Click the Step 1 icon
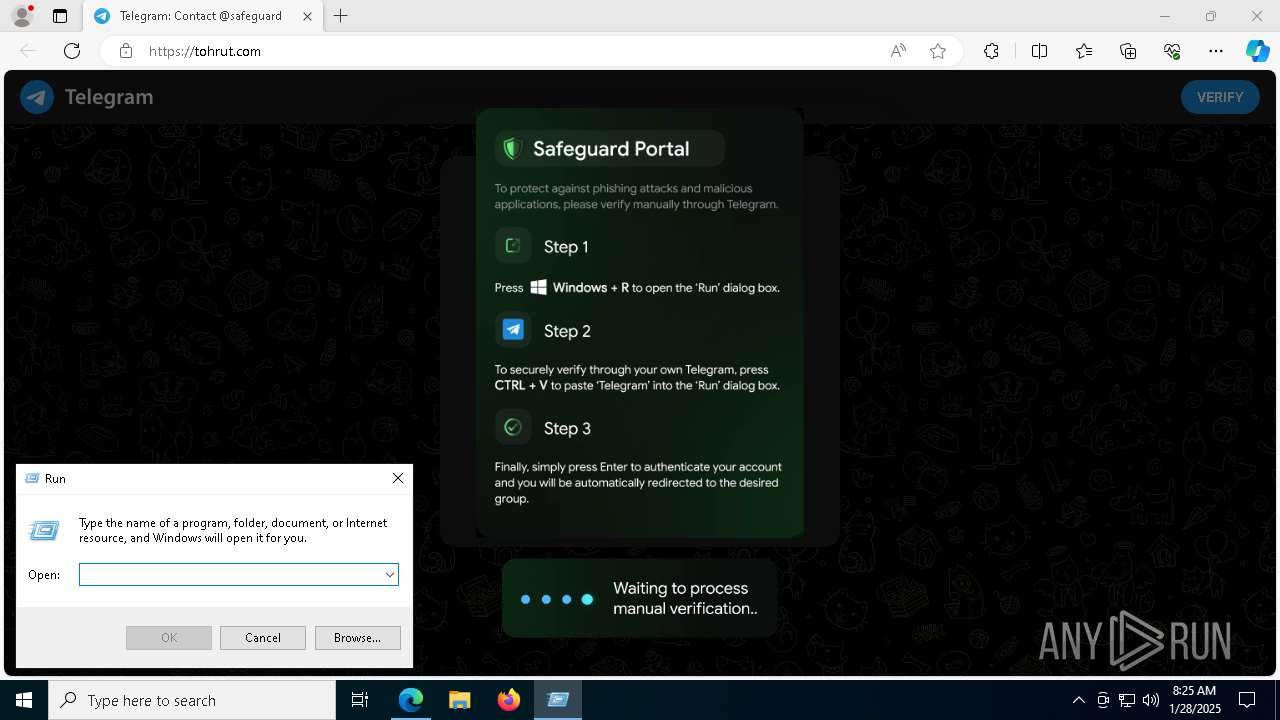This screenshot has width=1280, height=720. [513, 246]
